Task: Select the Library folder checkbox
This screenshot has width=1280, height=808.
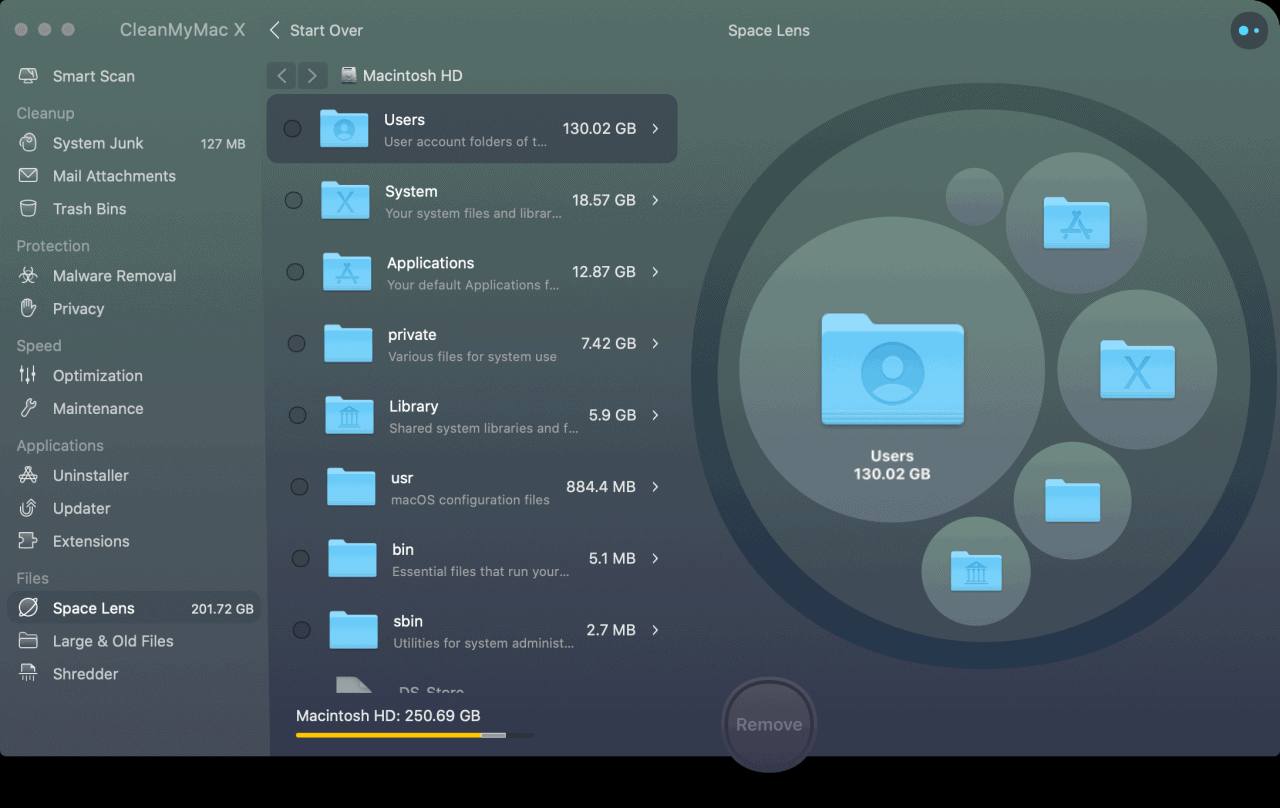Action: [297, 415]
